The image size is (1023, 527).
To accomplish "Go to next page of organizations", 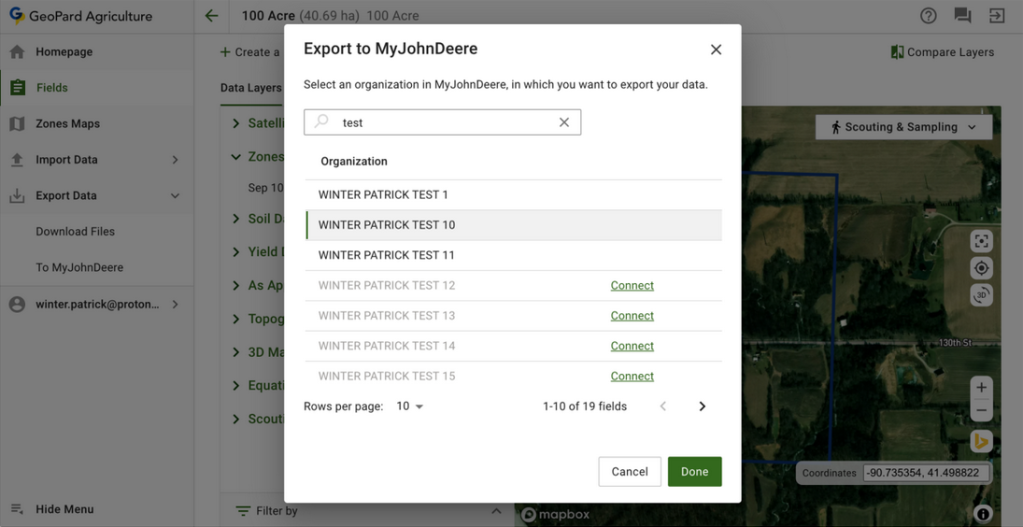I will [x=702, y=406].
